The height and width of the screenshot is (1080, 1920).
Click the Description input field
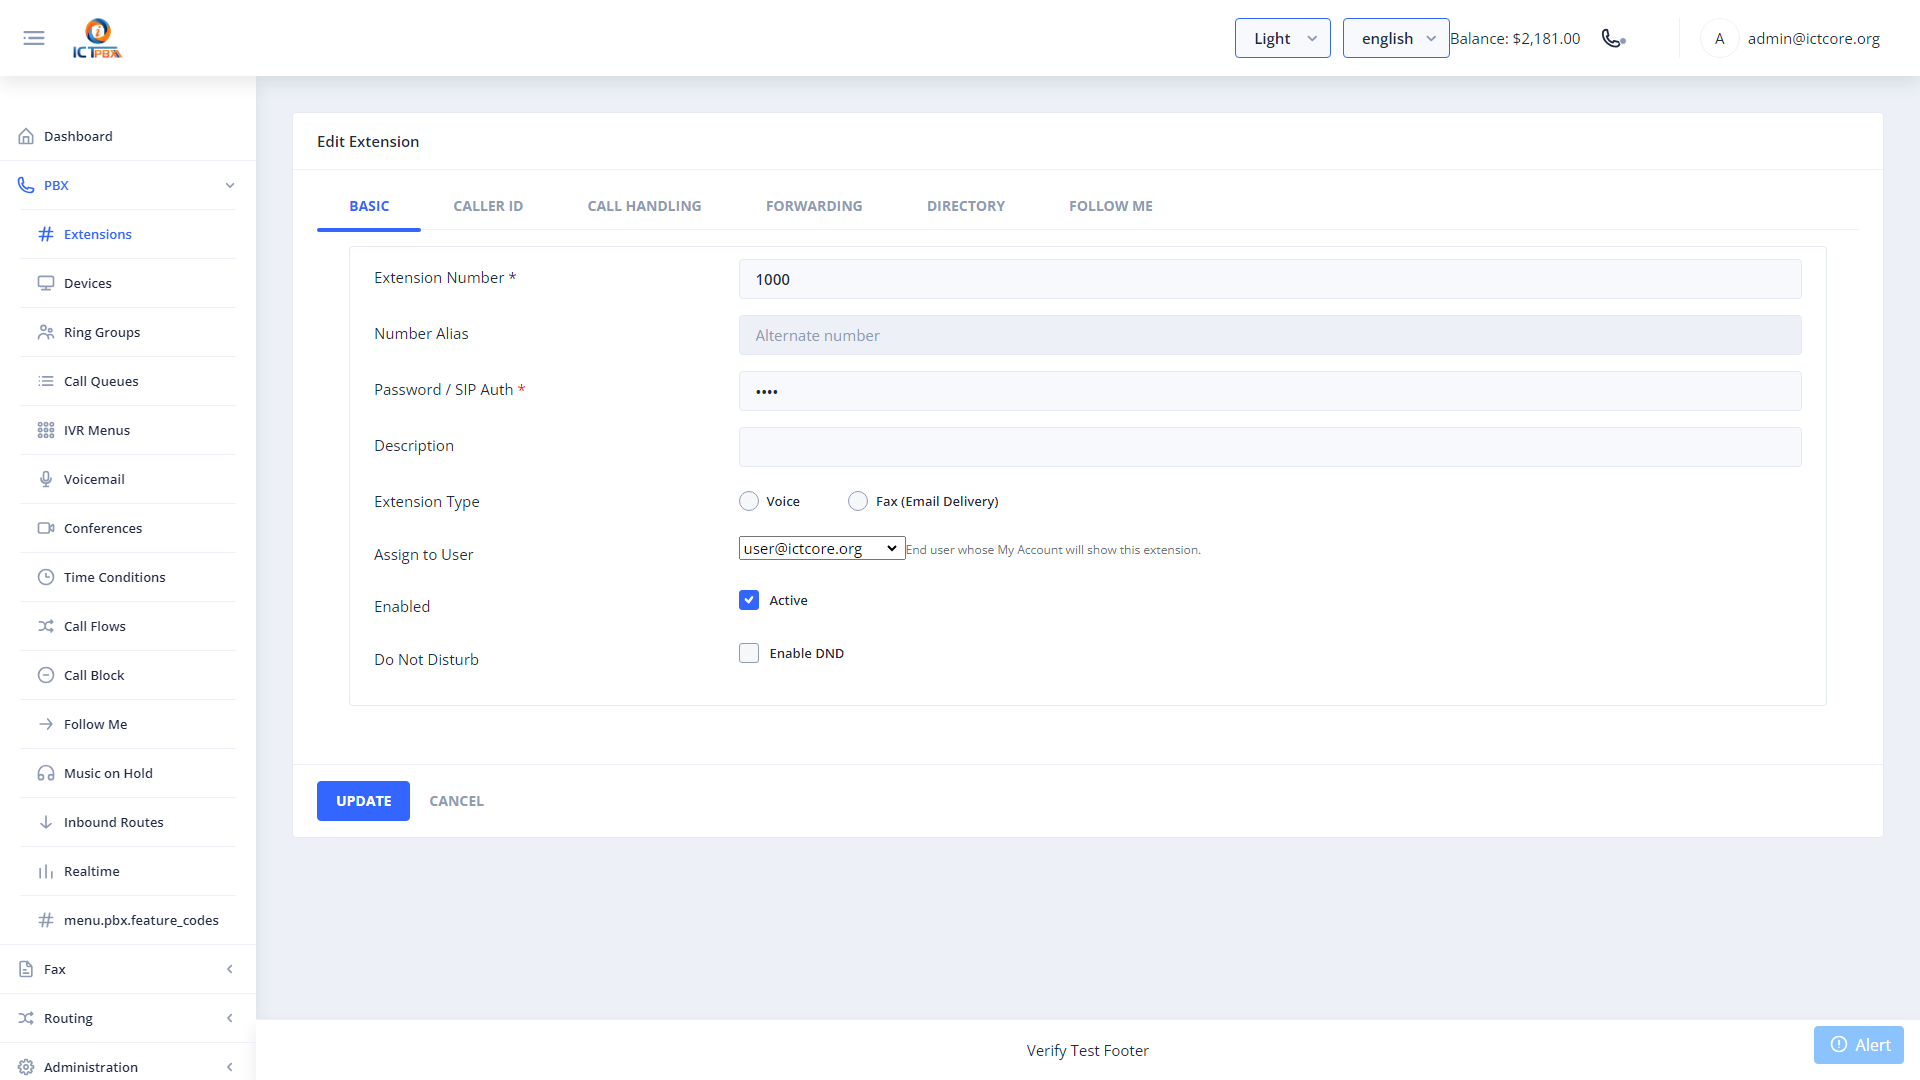[1270, 447]
